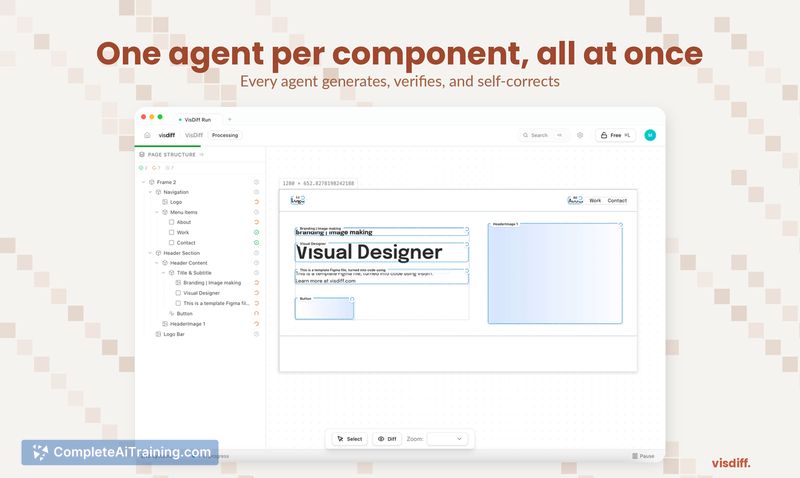The height and width of the screenshot is (478, 800).
Task: Collapse the Navigation tree node
Action: click(x=150, y=192)
